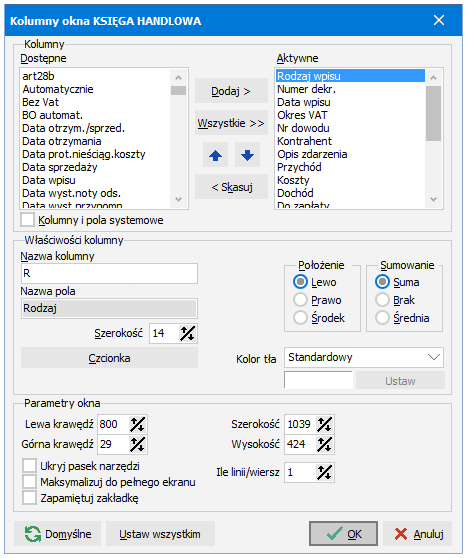The image size is (467, 558).
Task: Choose Średnia summation option
Action: [382, 317]
